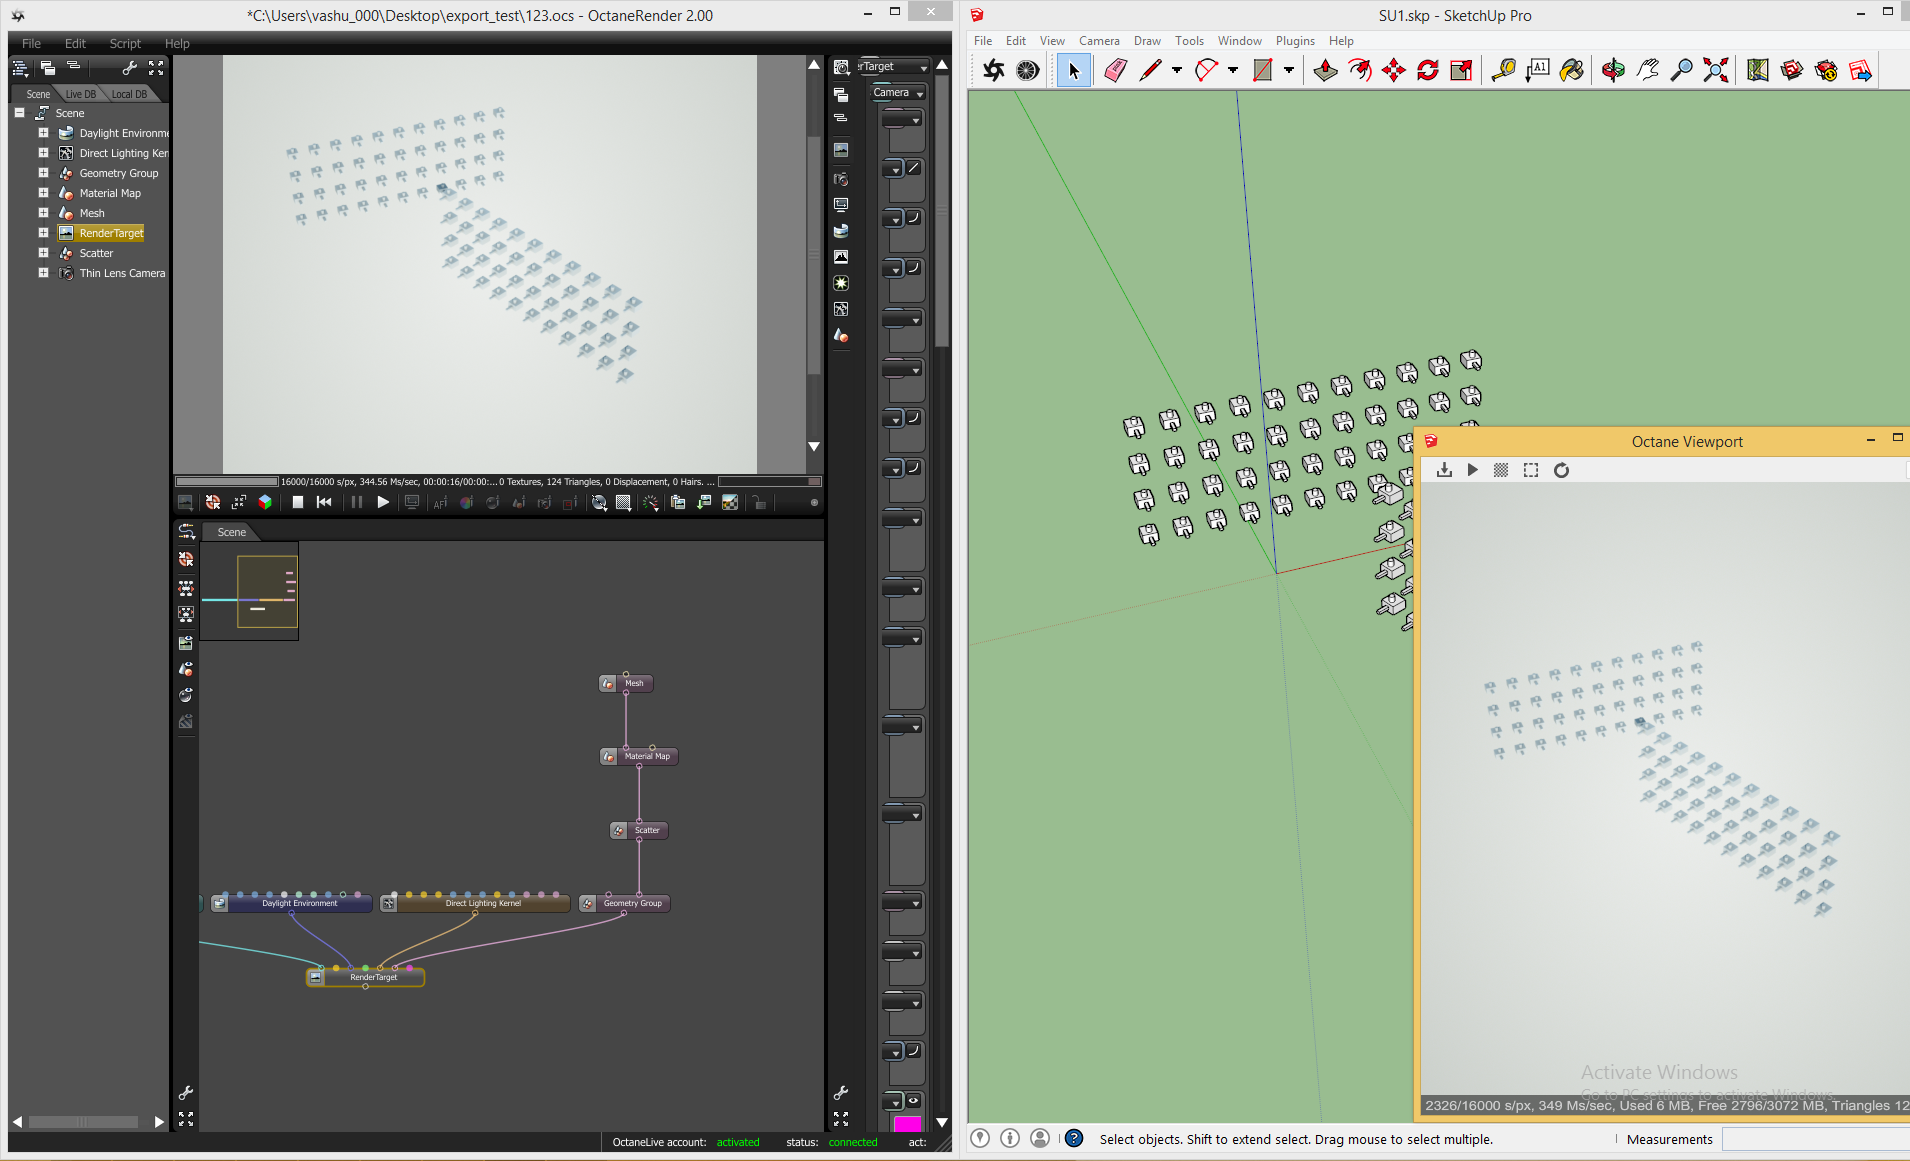
Task: Toggle the eye visibility pin at bottom
Action: [x=913, y=1101]
